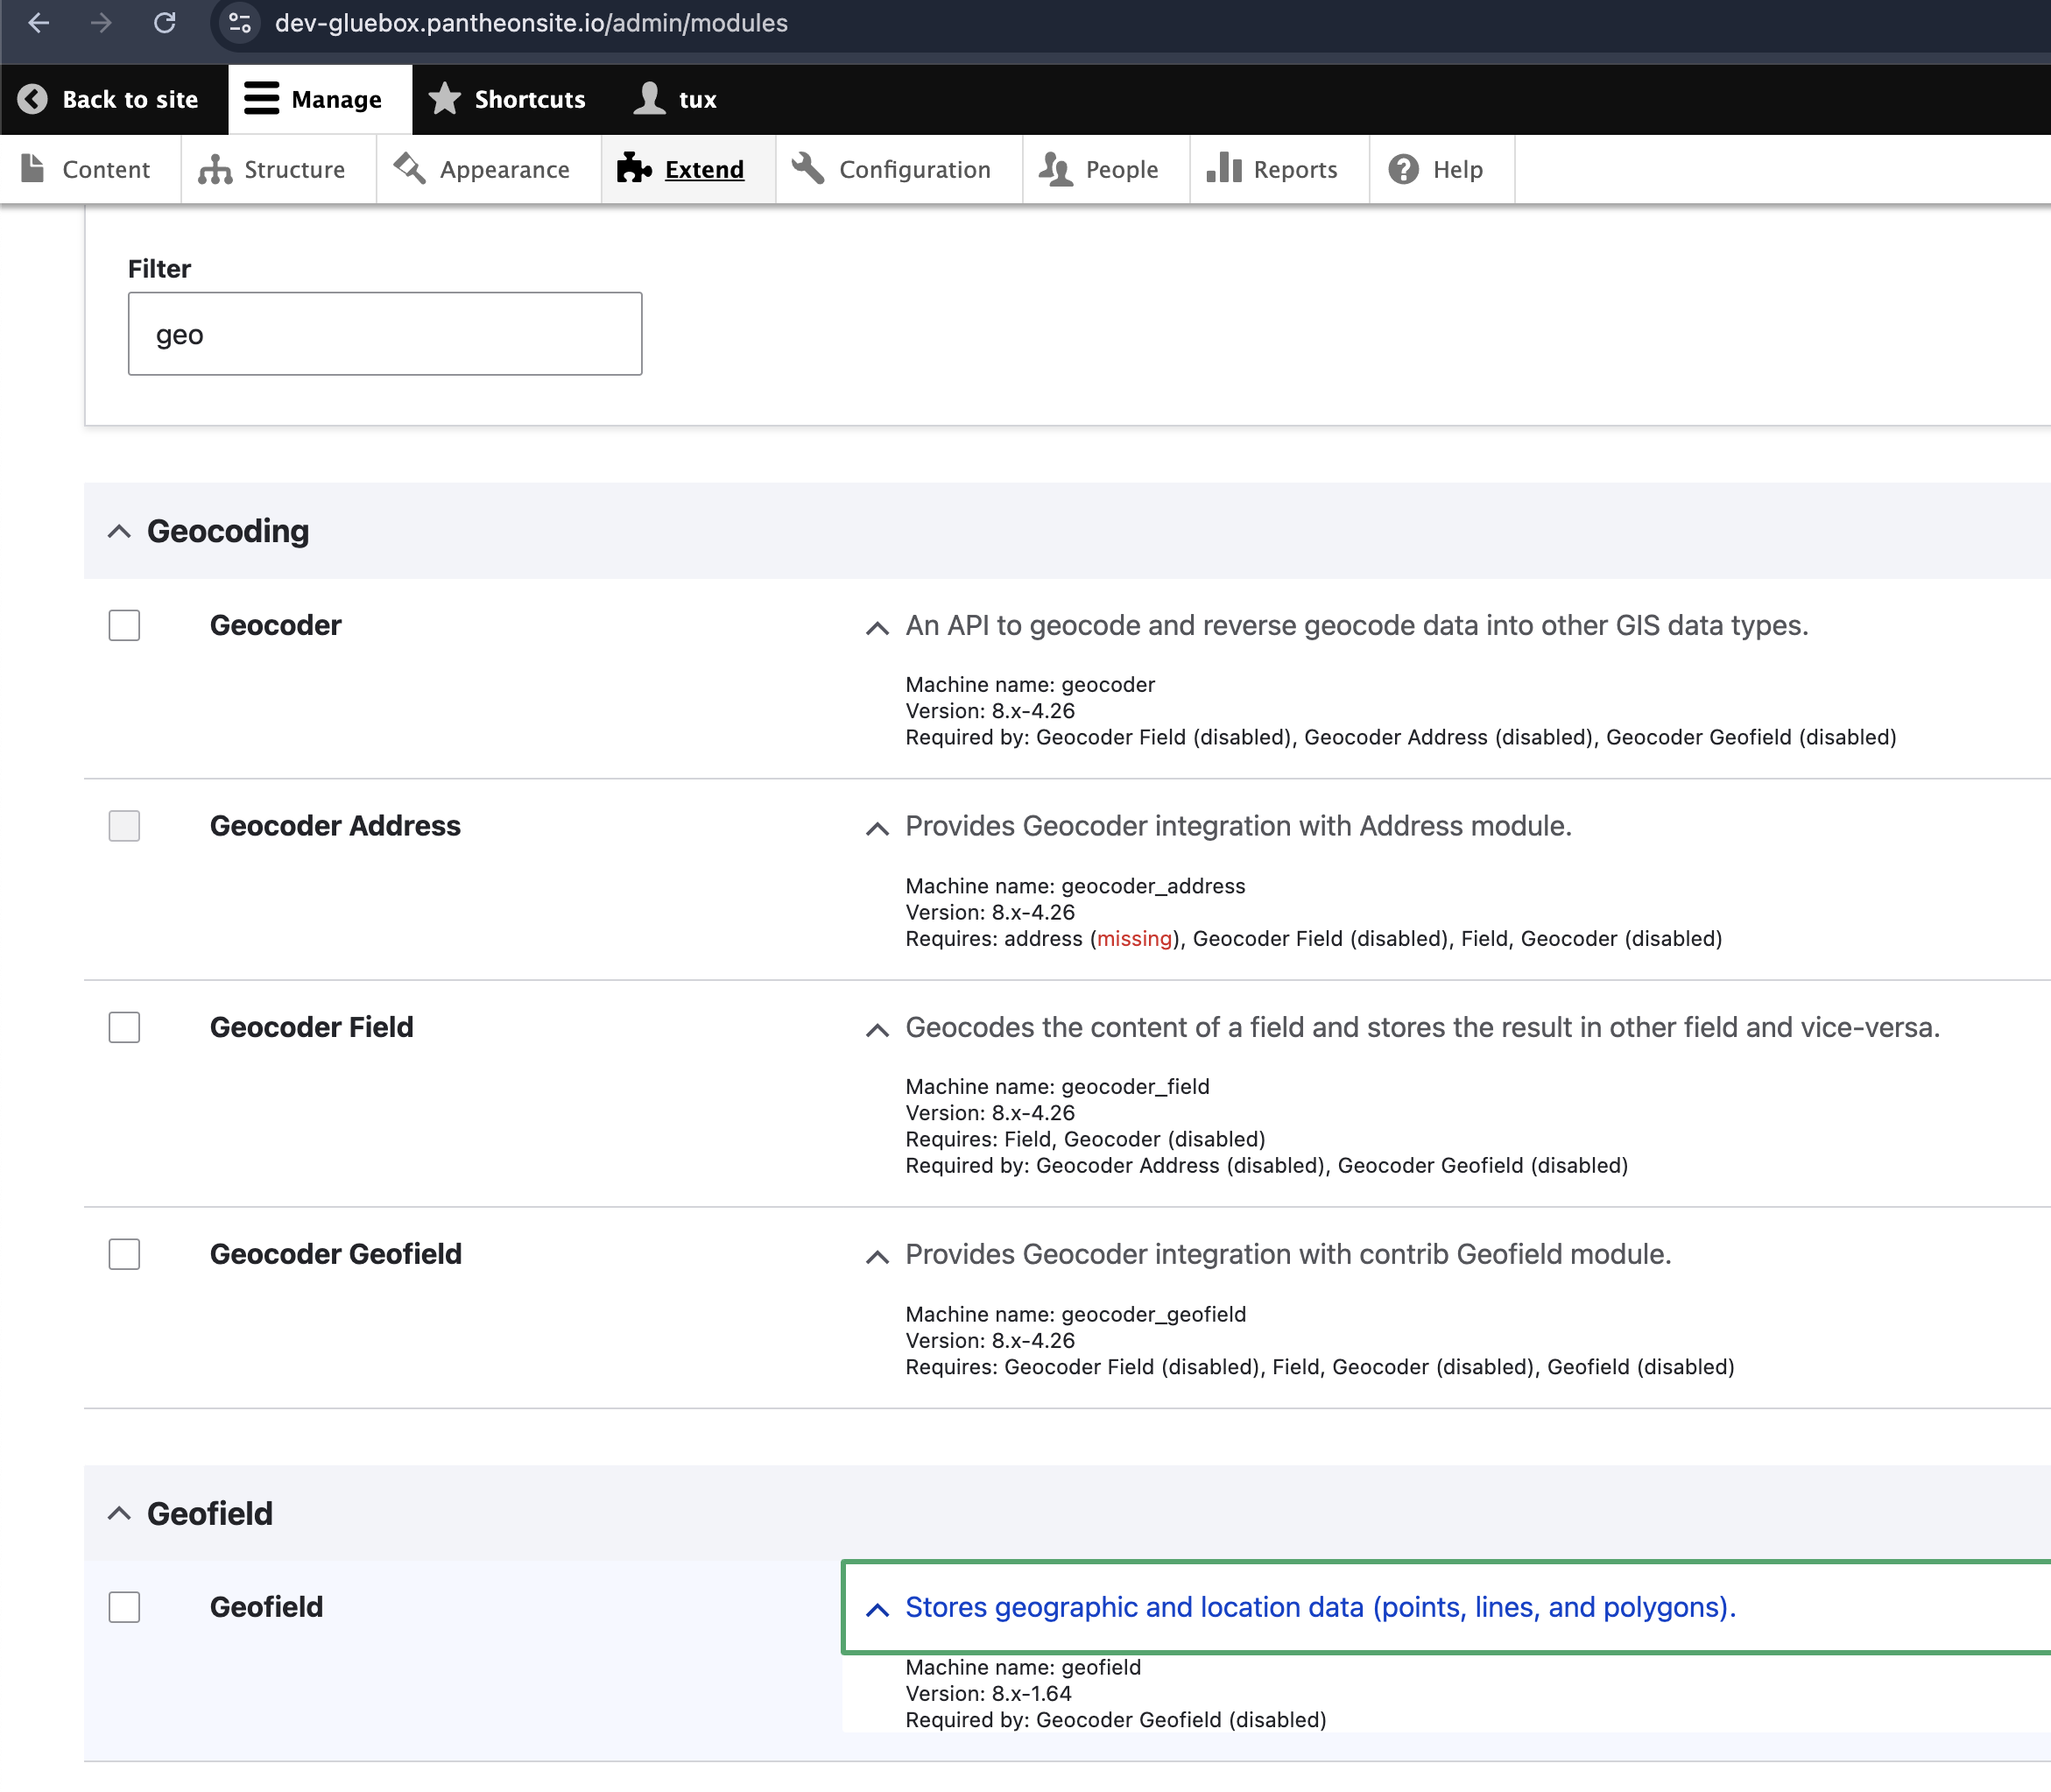Click the Structure menu icon
This screenshot has width=2051, height=1792.
(215, 169)
